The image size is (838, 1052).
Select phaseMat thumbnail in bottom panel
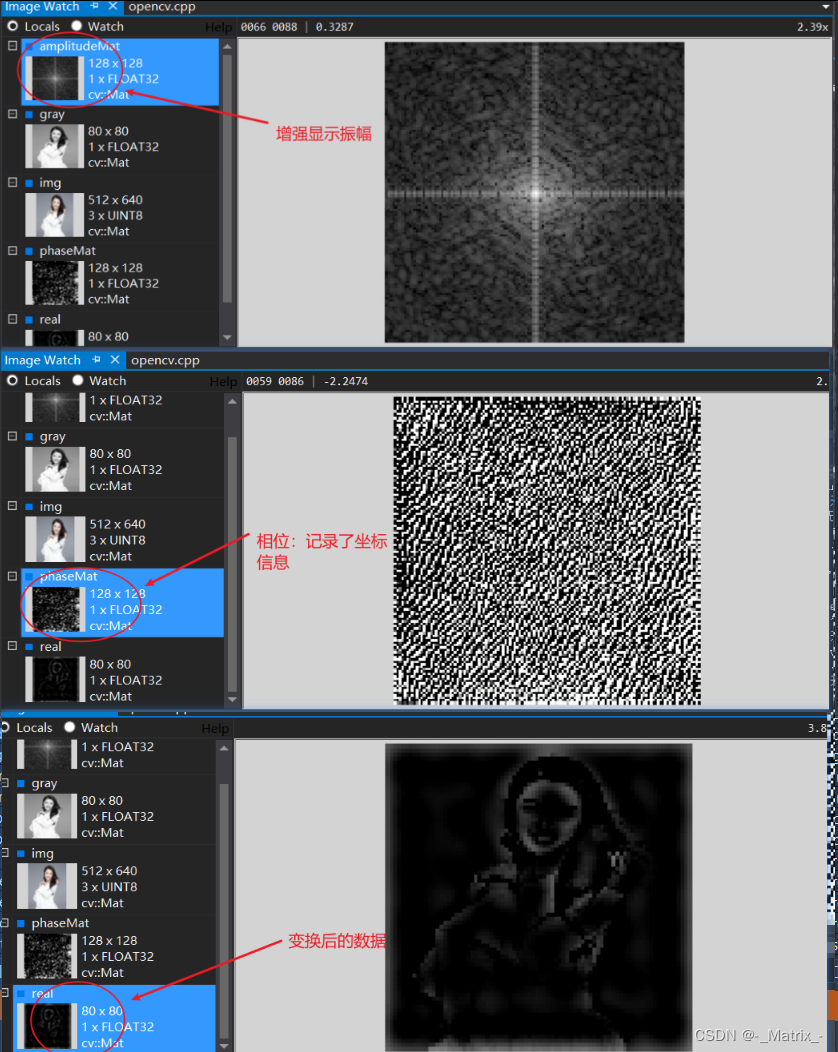(47, 956)
